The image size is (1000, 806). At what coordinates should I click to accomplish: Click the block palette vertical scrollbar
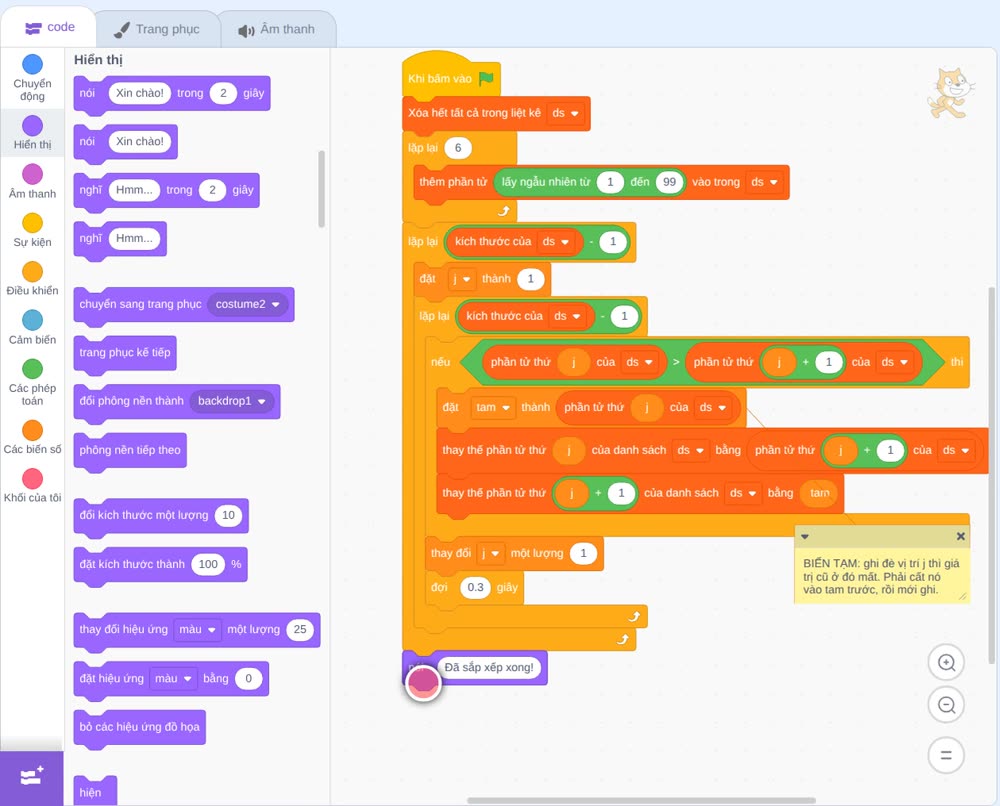pyautogui.click(x=321, y=189)
